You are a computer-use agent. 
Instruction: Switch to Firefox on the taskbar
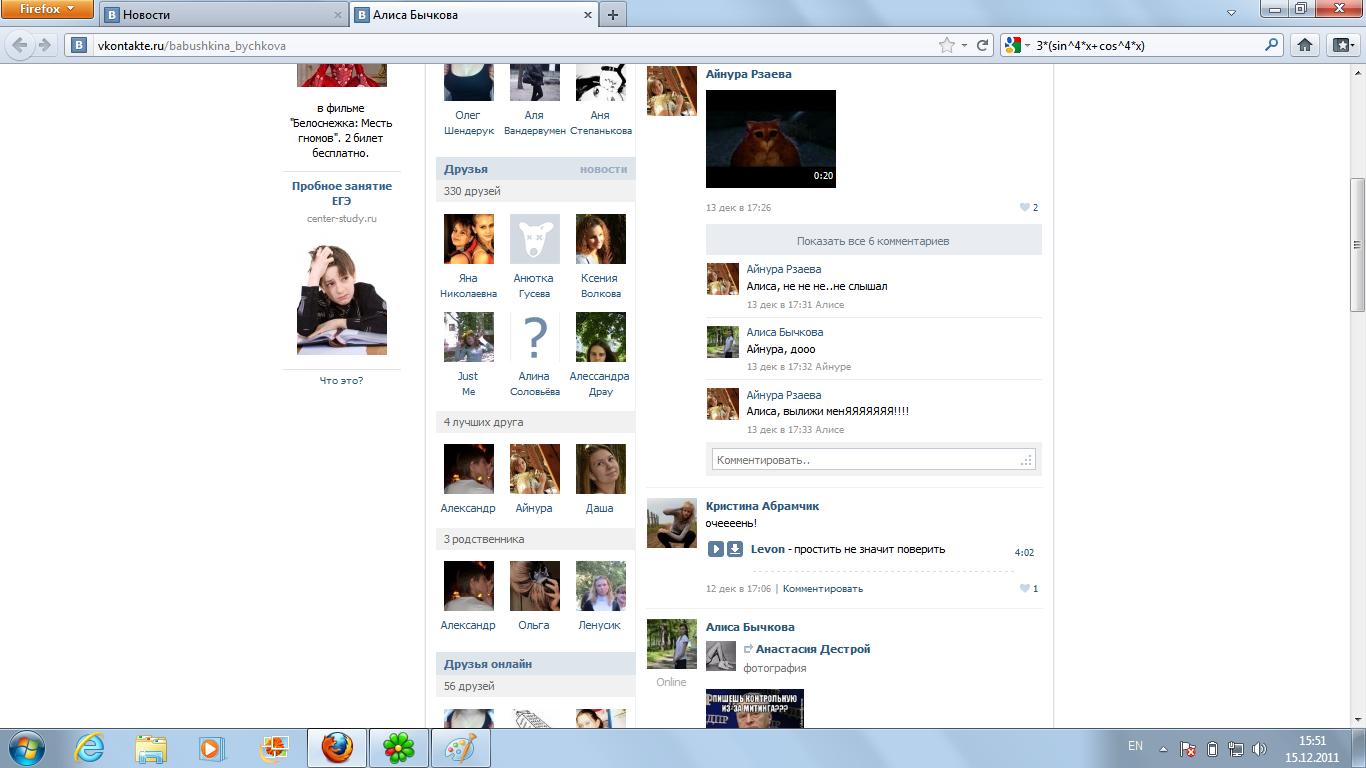click(337, 747)
